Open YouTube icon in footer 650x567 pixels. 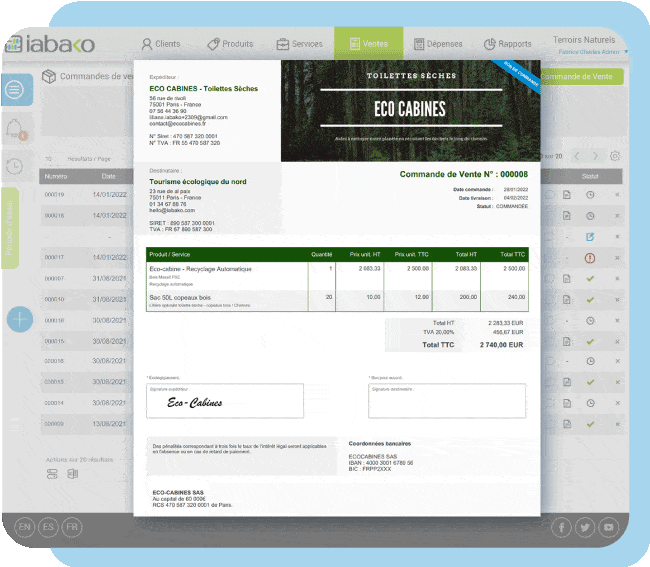point(609,528)
